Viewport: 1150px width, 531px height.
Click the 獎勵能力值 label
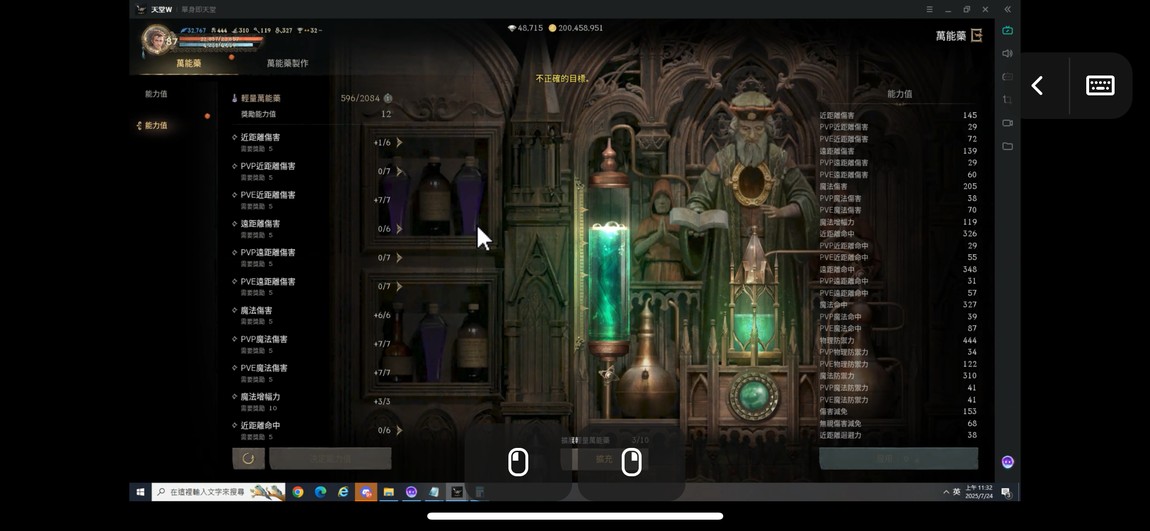click(x=258, y=114)
